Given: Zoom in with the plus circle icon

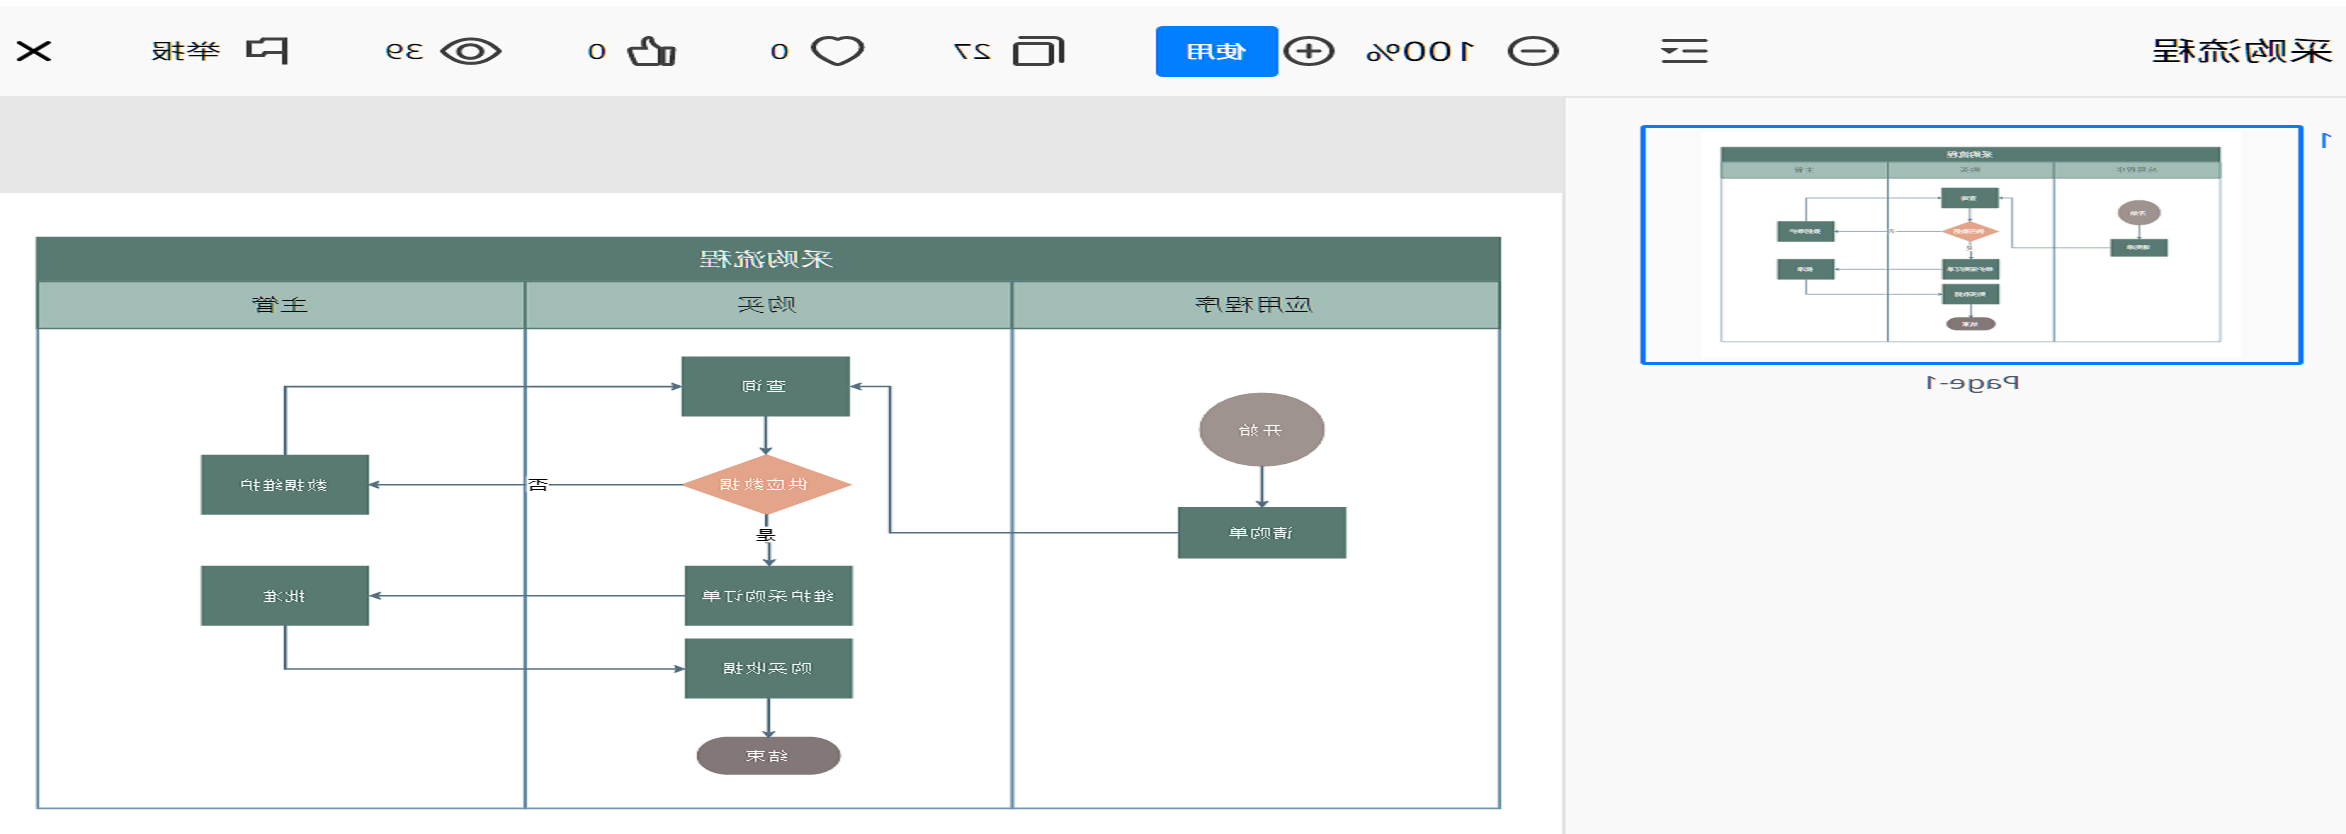Looking at the screenshot, I should 1309,51.
